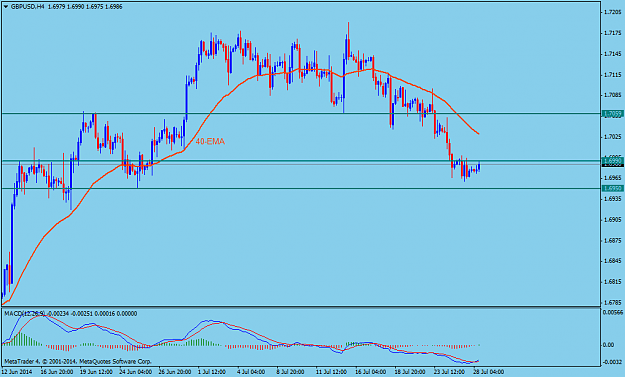The image size is (625, 377).
Task: Click the 12 Jun 2014 date label
Action: pyautogui.click(x=16, y=372)
